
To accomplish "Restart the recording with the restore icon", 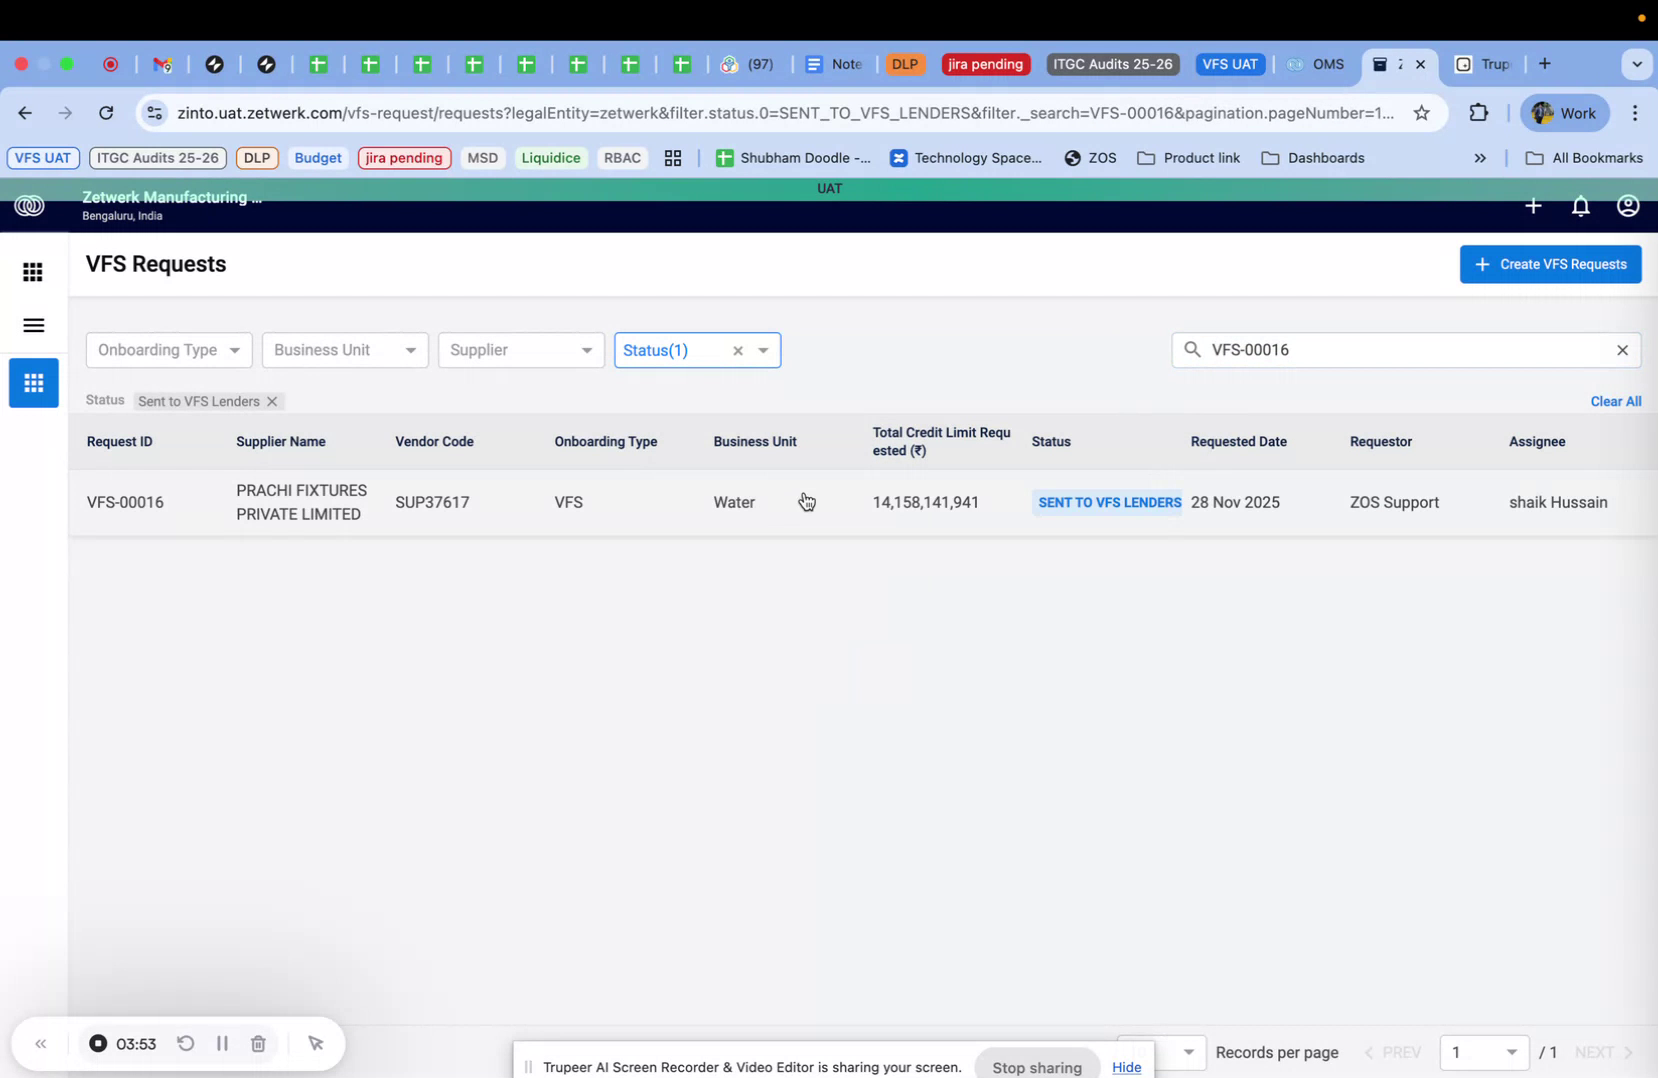I will pyautogui.click(x=186, y=1043).
